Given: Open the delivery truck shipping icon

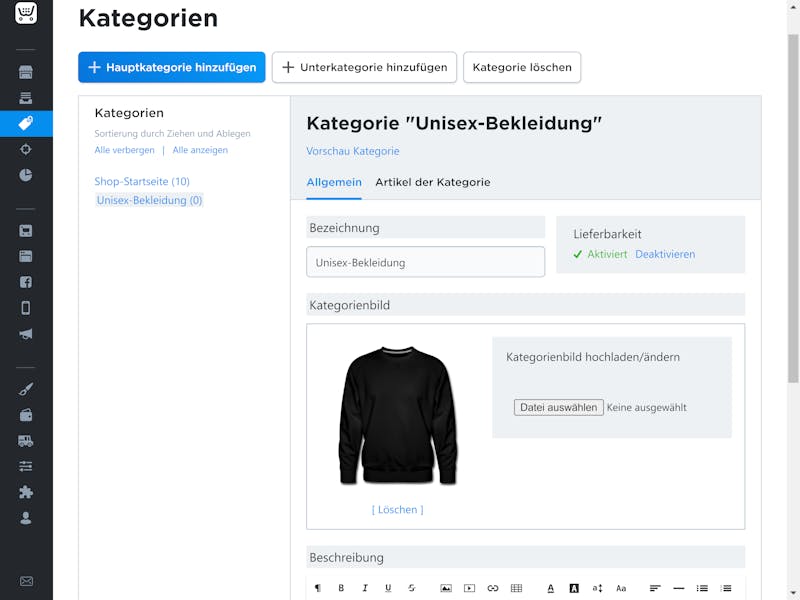Looking at the screenshot, I should click(x=26, y=441).
